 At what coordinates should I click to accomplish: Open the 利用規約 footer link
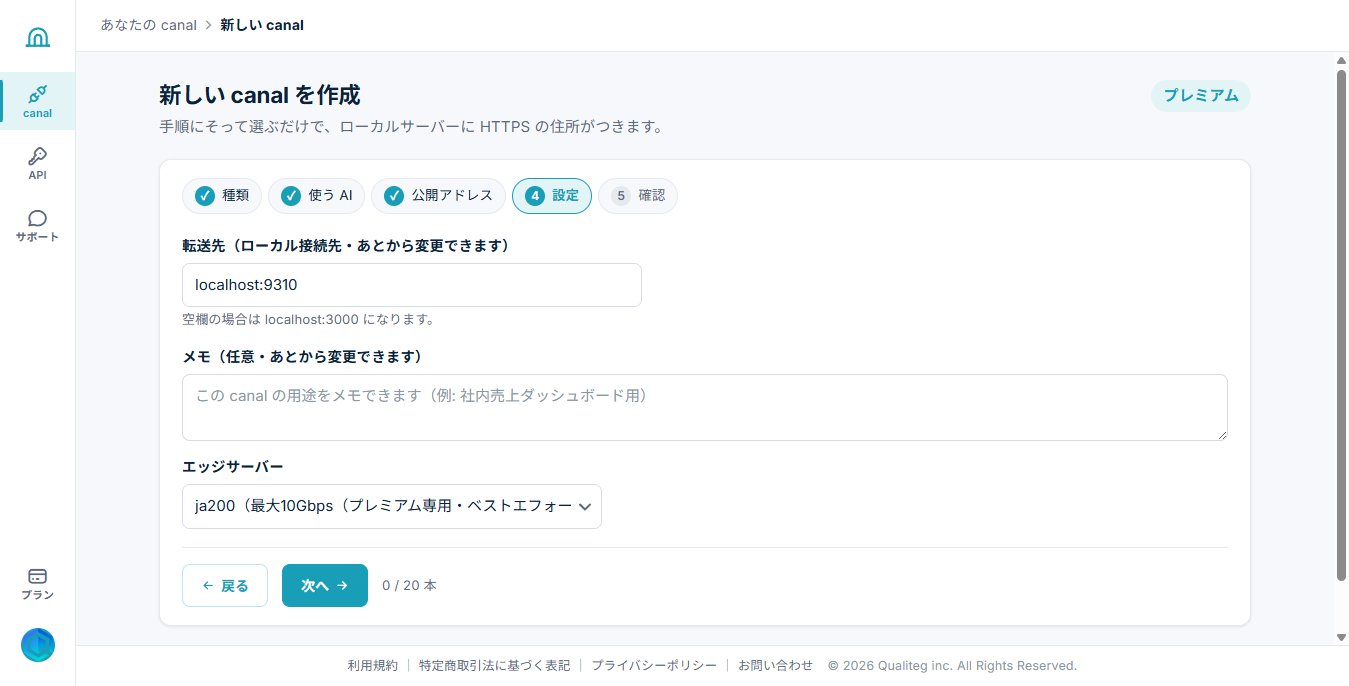[373, 666]
